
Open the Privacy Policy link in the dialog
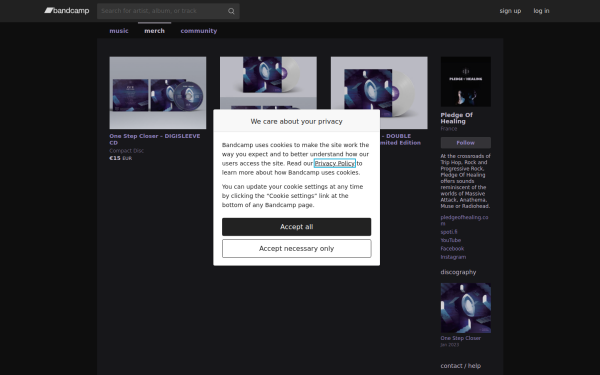pyautogui.click(x=334, y=163)
